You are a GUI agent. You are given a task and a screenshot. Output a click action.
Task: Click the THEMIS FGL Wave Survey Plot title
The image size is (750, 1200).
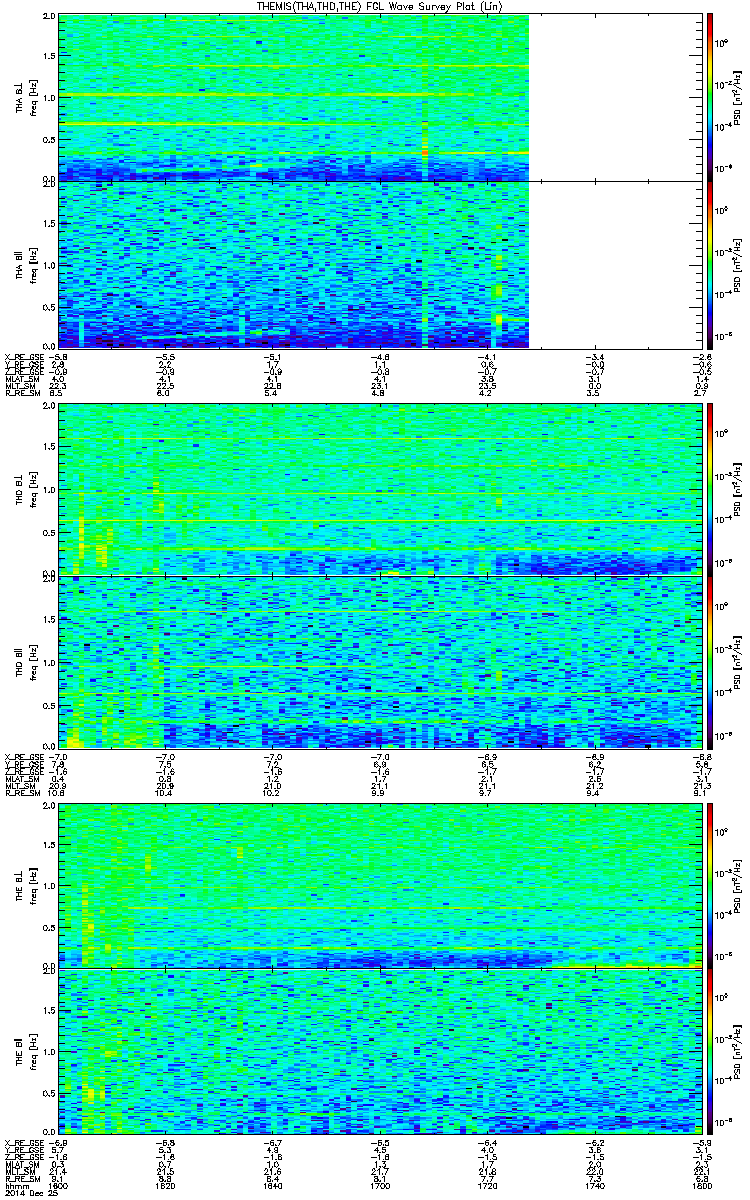[x=379, y=6]
